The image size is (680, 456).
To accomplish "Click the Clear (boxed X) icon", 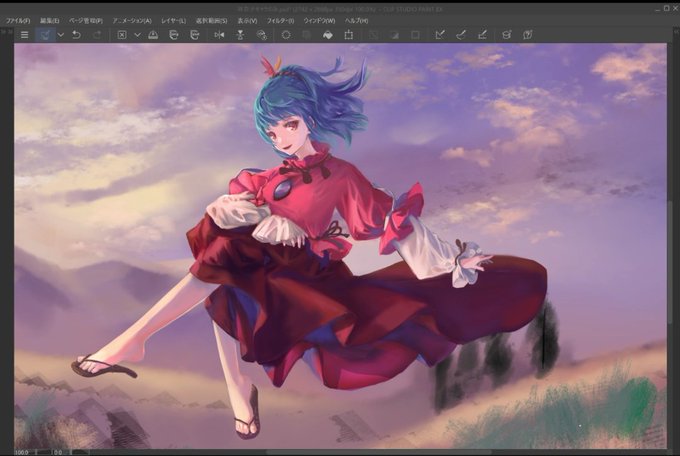I will click(122, 35).
